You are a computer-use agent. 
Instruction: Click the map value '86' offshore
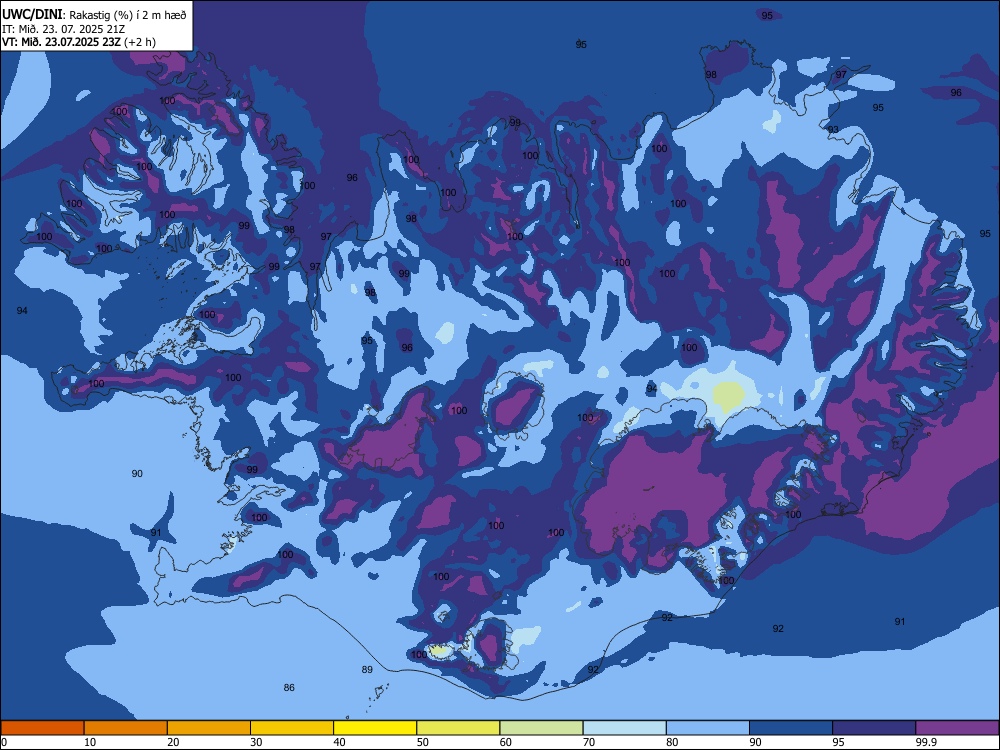point(289,688)
